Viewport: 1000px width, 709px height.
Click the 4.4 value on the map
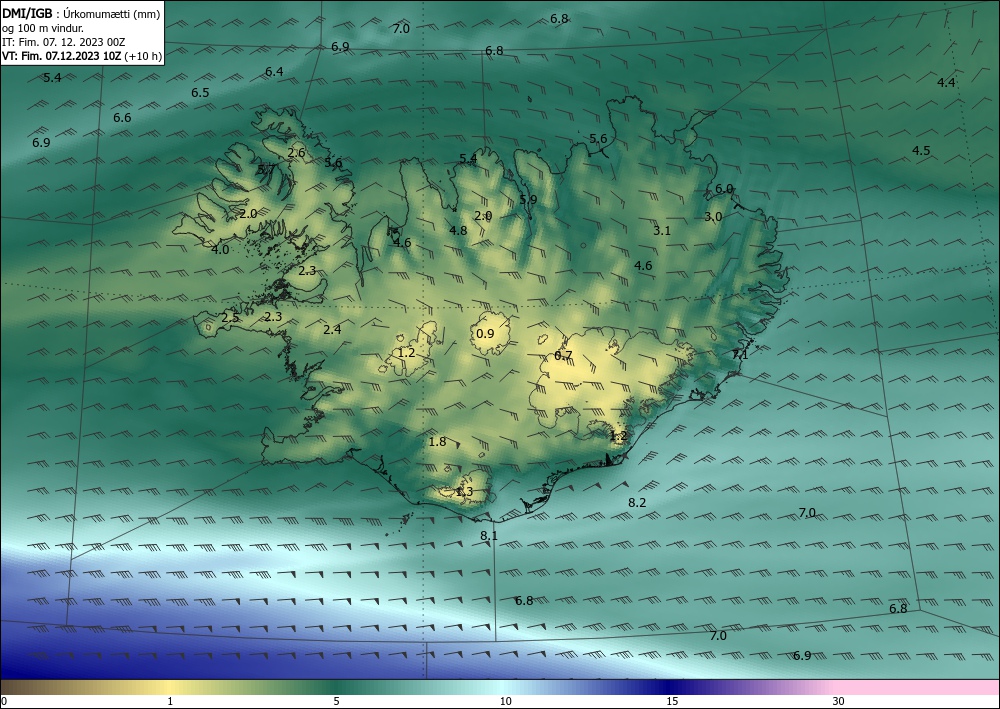pyautogui.click(x=946, y=83)
